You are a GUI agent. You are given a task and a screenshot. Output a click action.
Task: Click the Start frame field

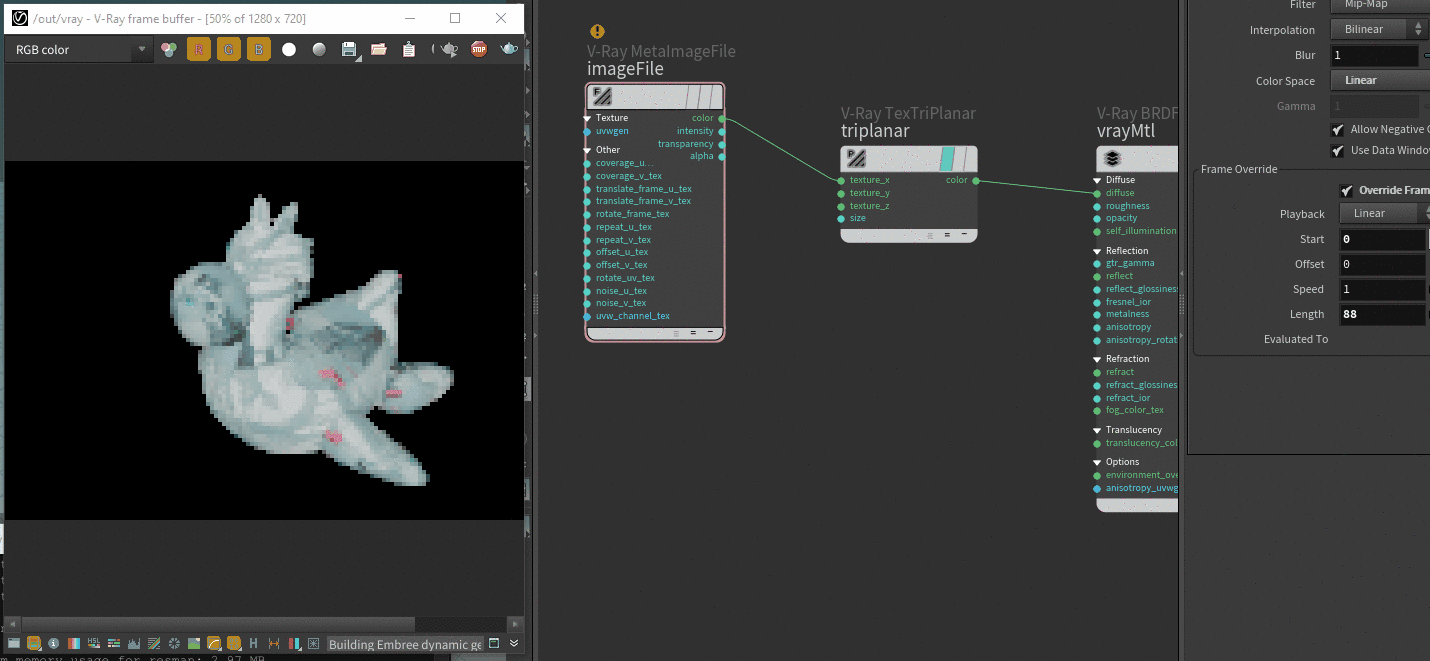[1382, 240]
